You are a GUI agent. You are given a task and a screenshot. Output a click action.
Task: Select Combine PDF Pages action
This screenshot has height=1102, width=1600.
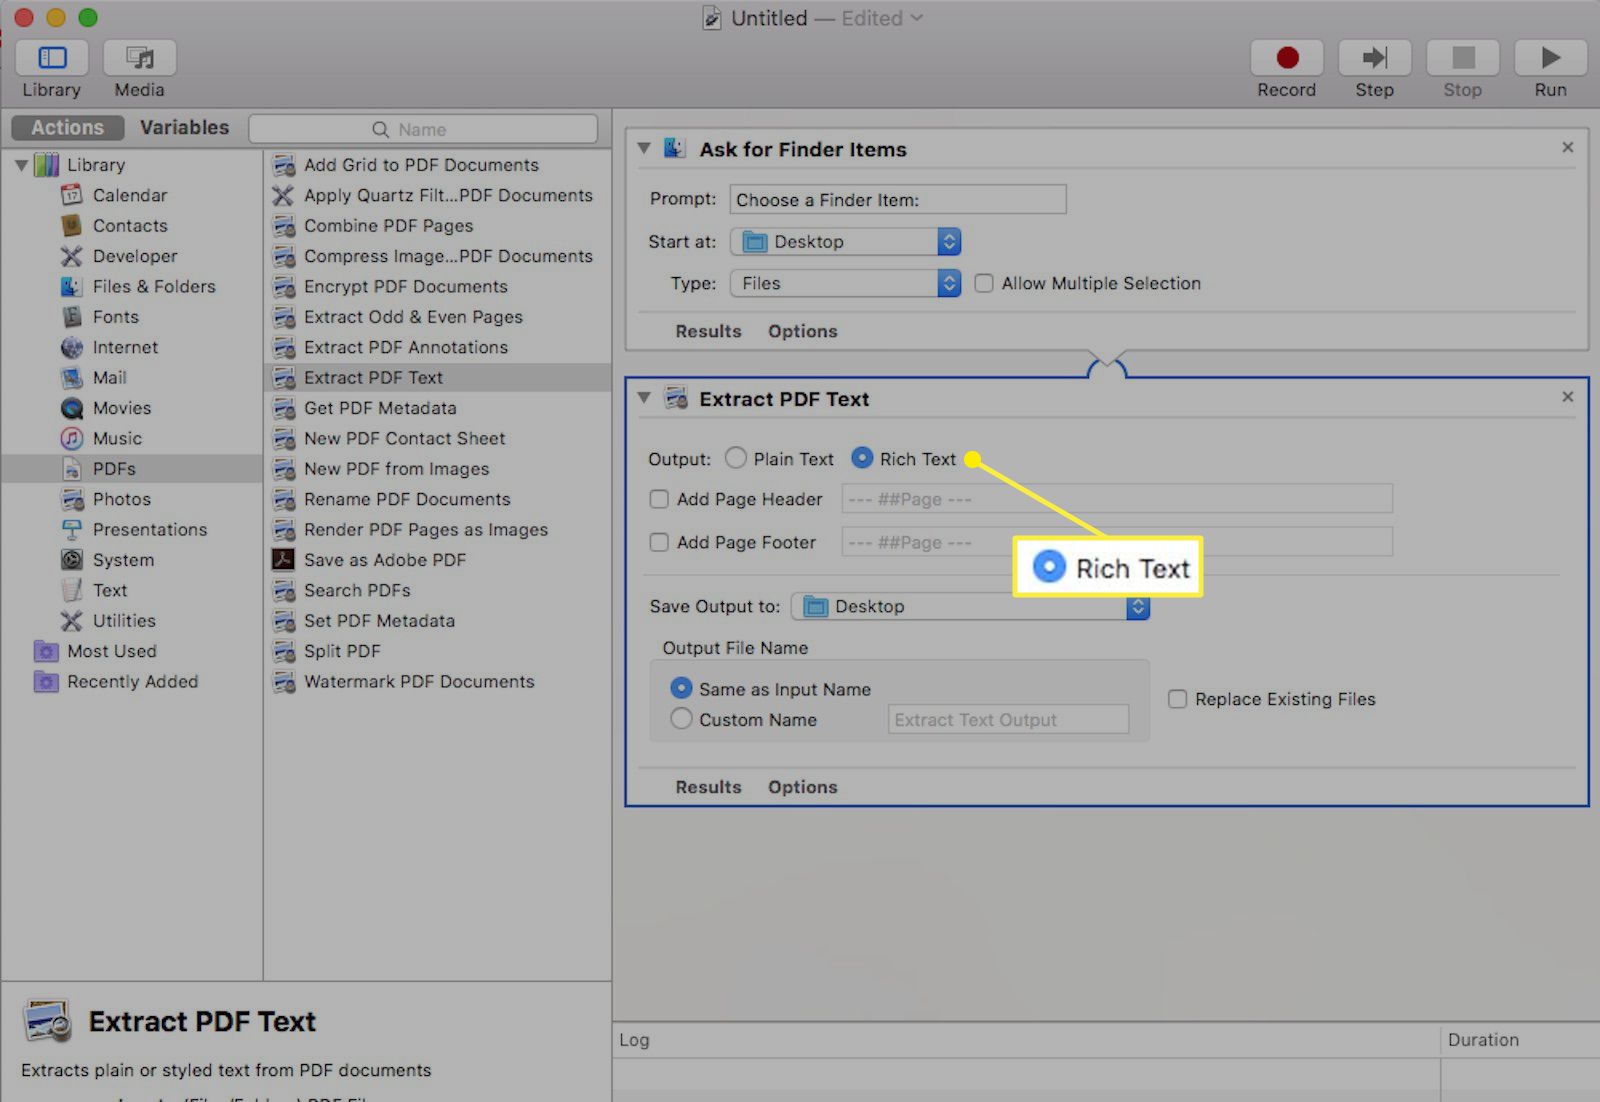[x=438, y=226]
